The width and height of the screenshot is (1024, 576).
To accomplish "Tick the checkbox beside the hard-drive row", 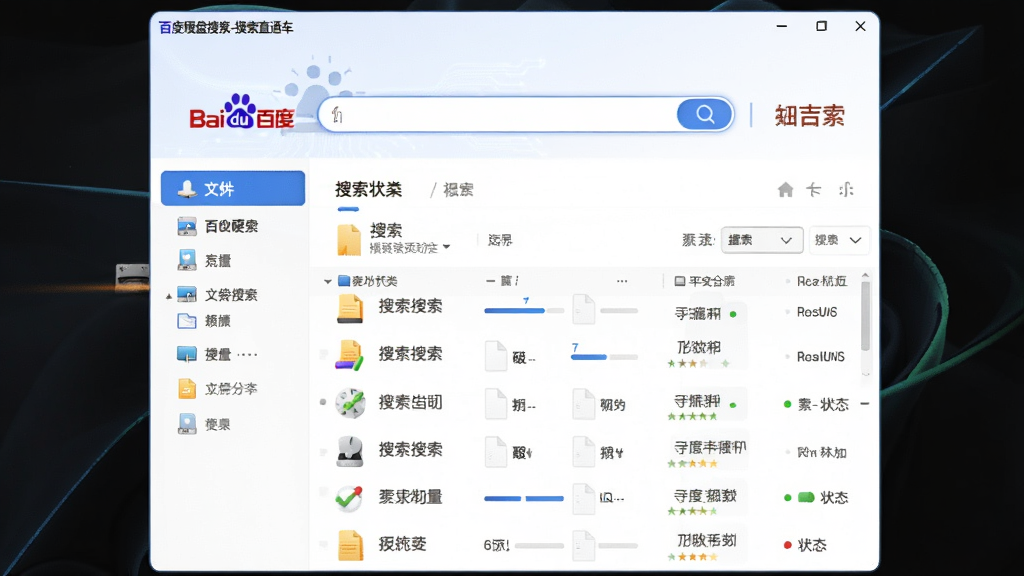I will point(323,451).
